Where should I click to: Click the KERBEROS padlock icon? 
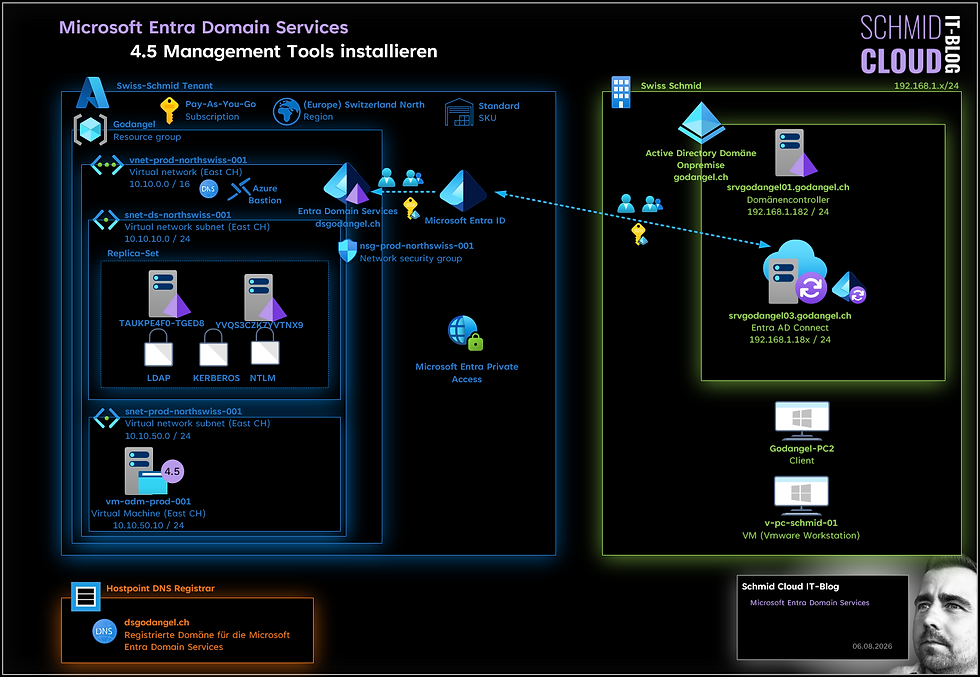pyautogui.click(x=214, y=348)
